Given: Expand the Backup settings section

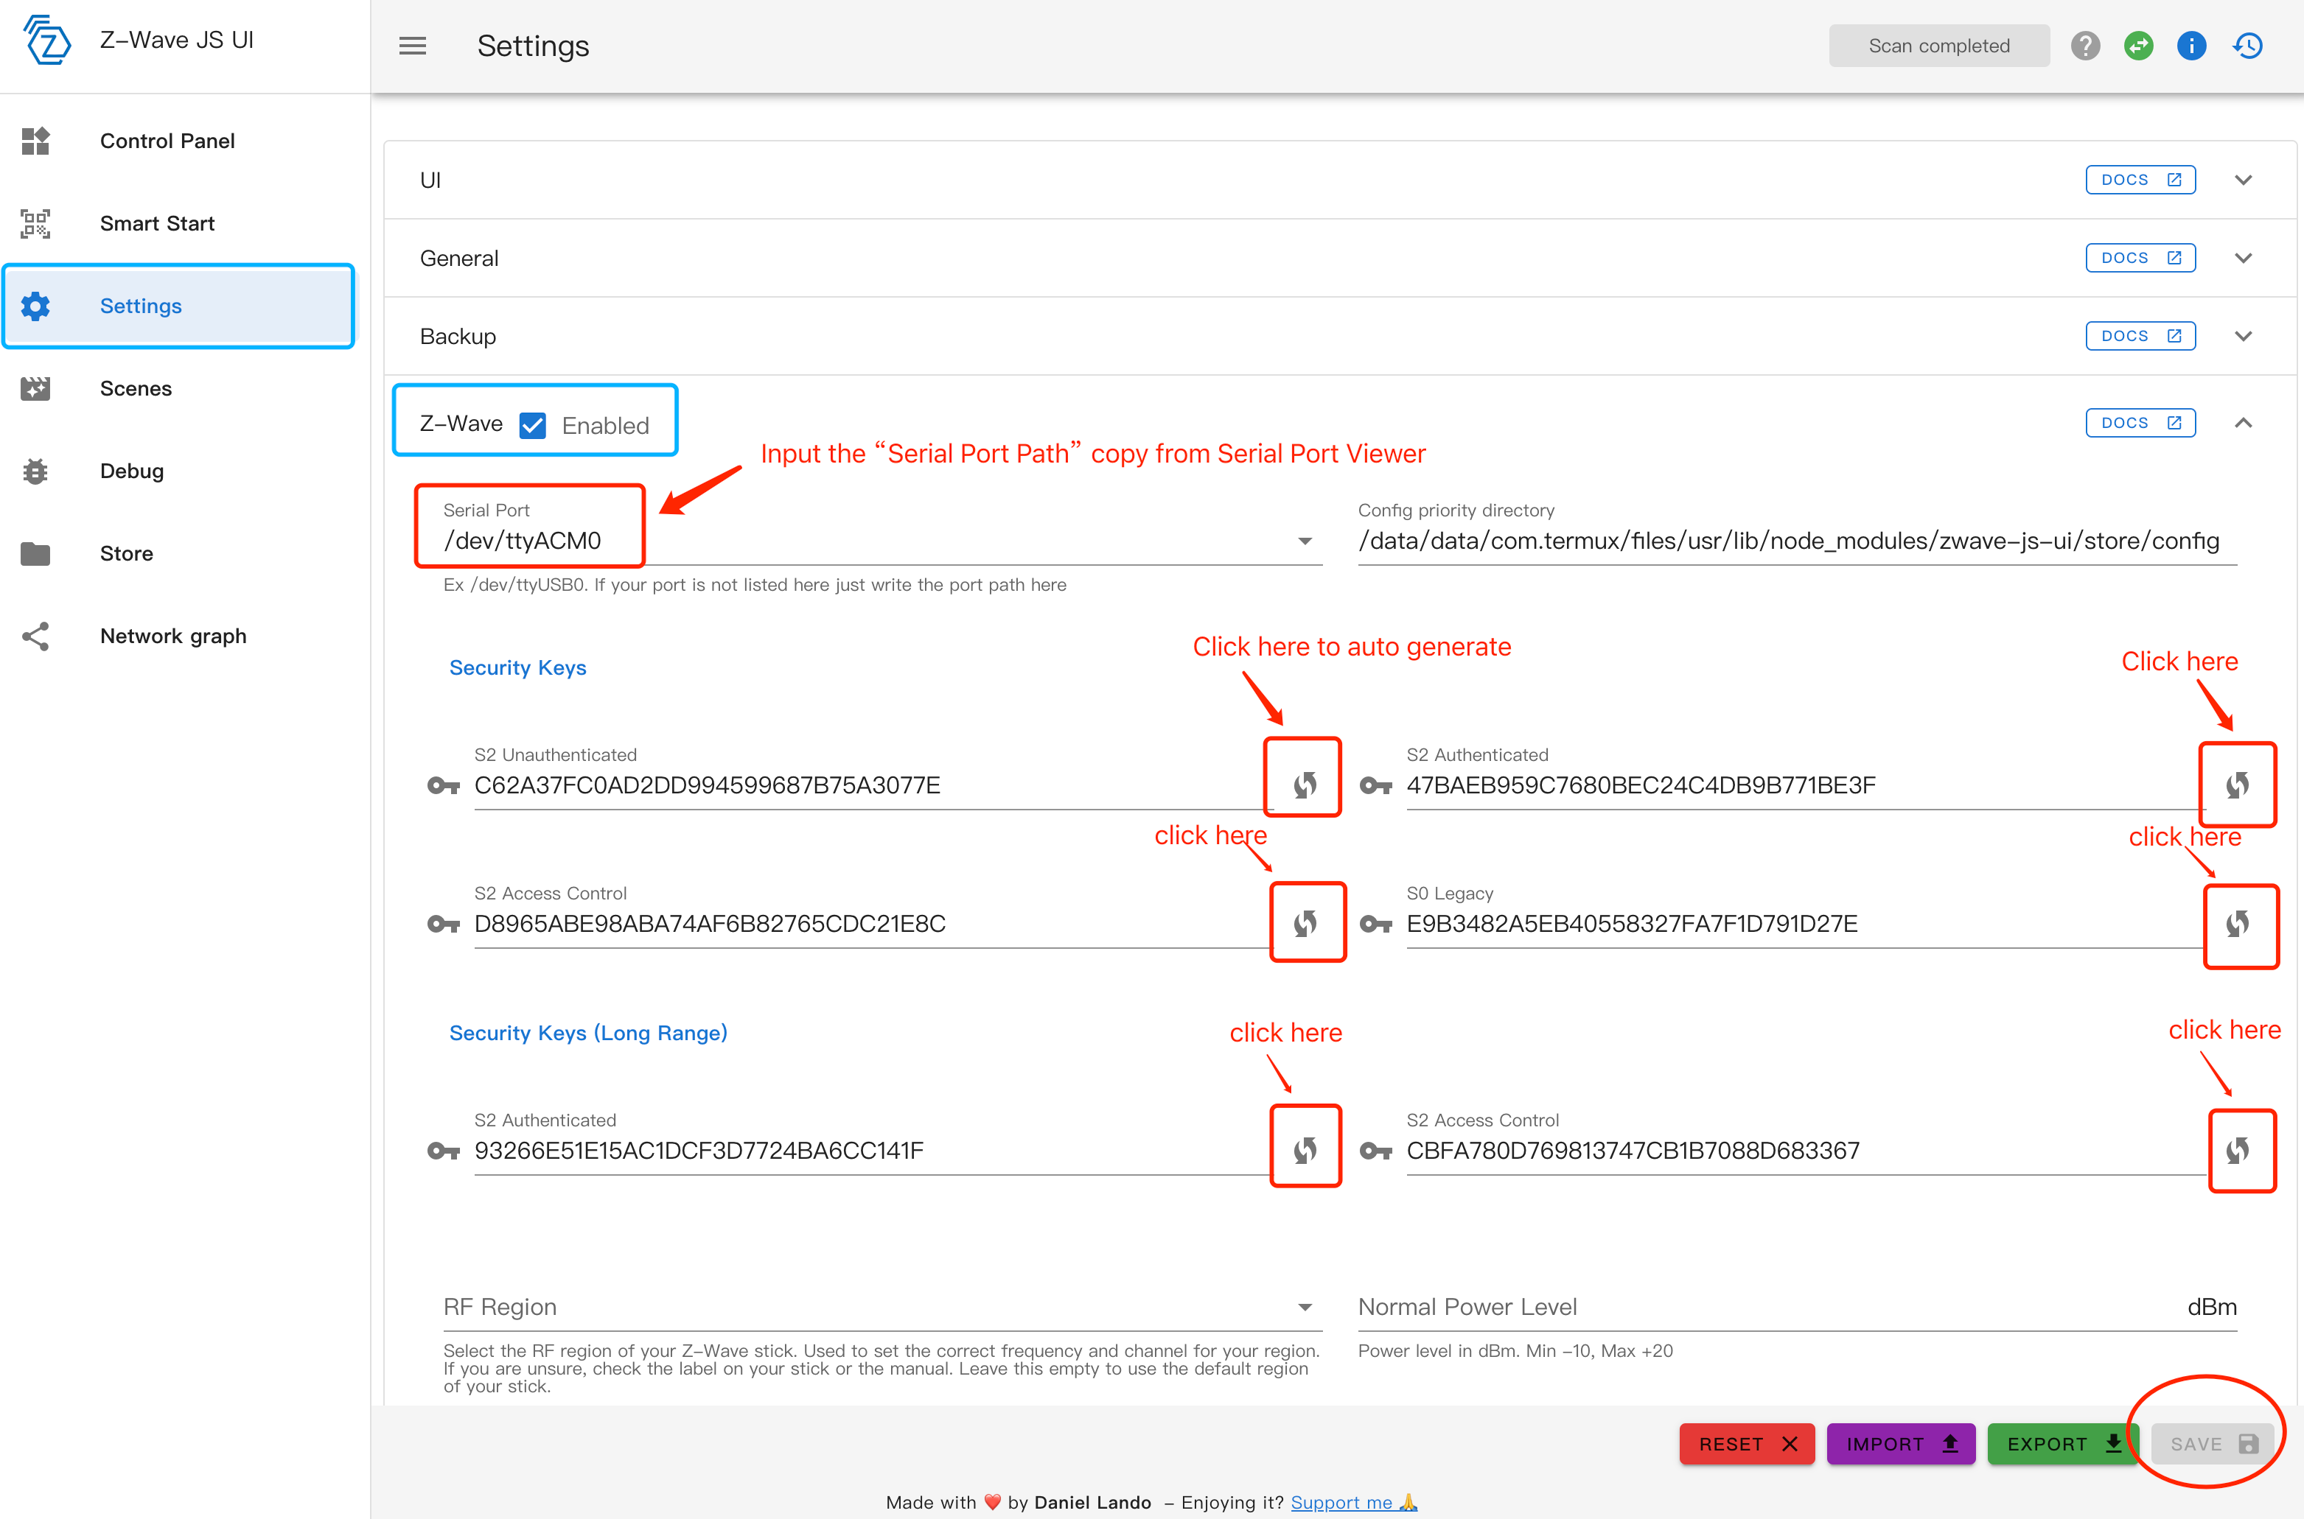Looking at the screenshot, I should (x=2243, y=336).
